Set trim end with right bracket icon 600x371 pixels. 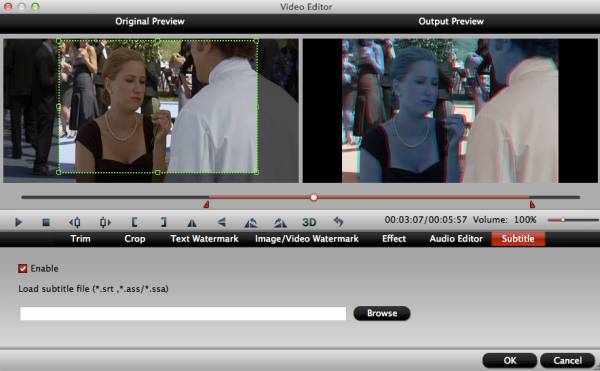pos(163,222)
